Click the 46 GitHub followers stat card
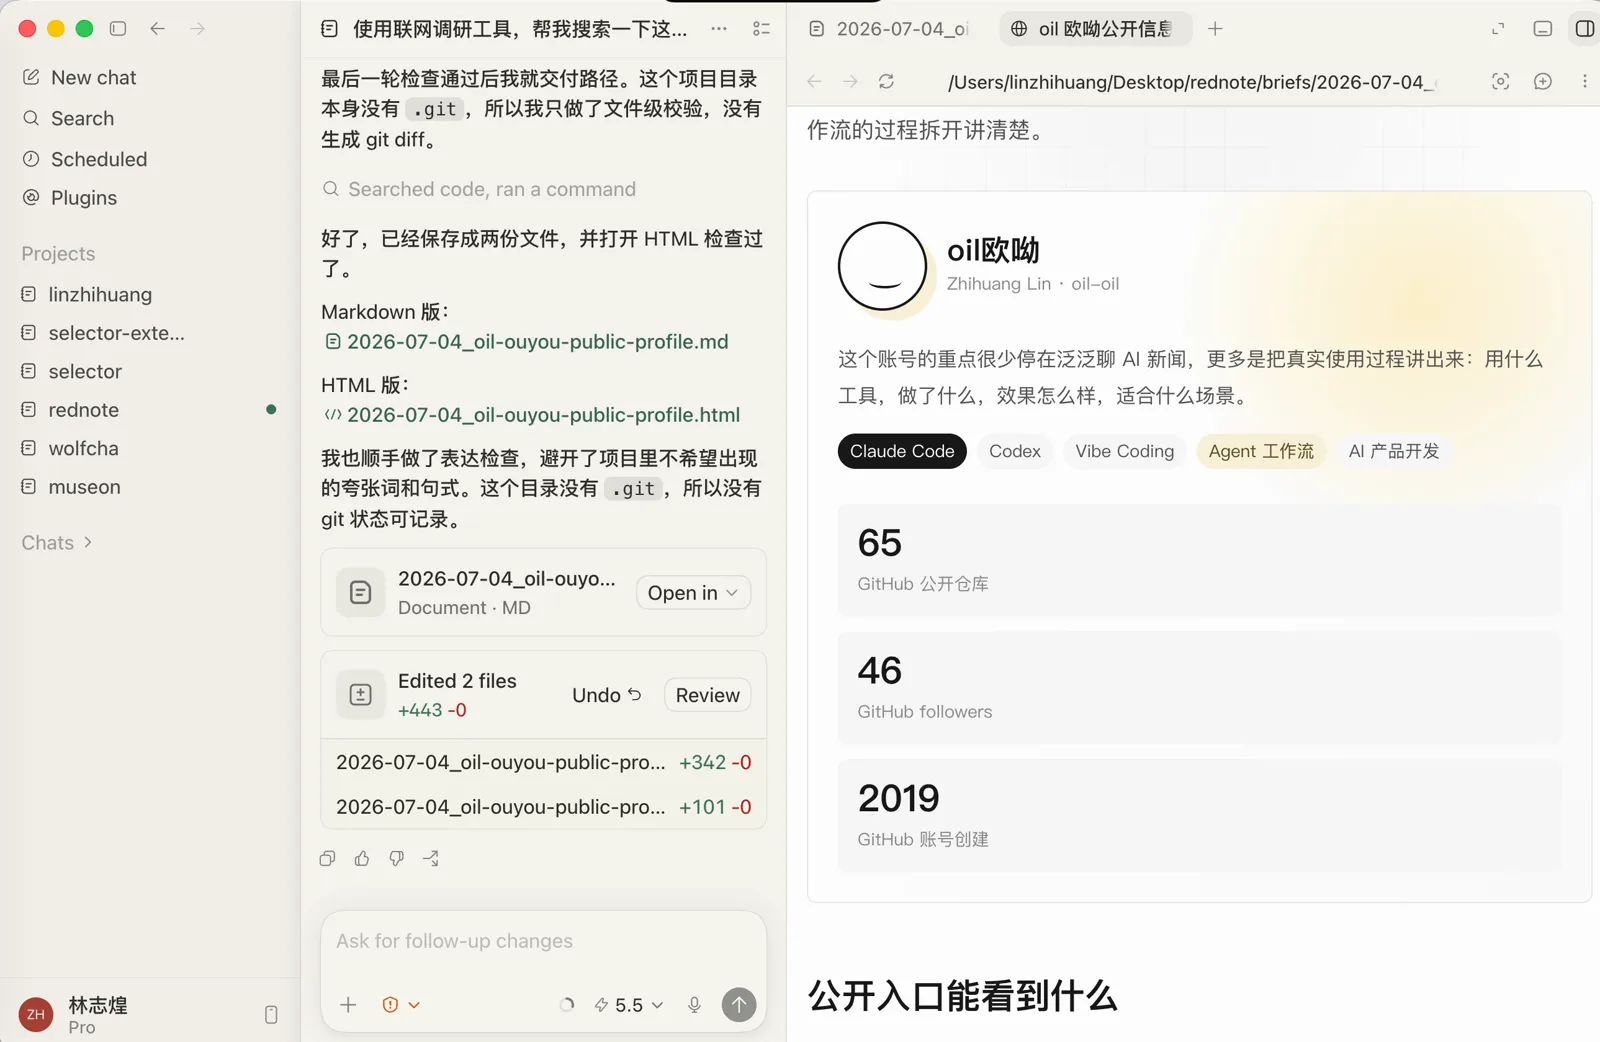Viewport: 1600px width, 1042px height. point(1199,688)
